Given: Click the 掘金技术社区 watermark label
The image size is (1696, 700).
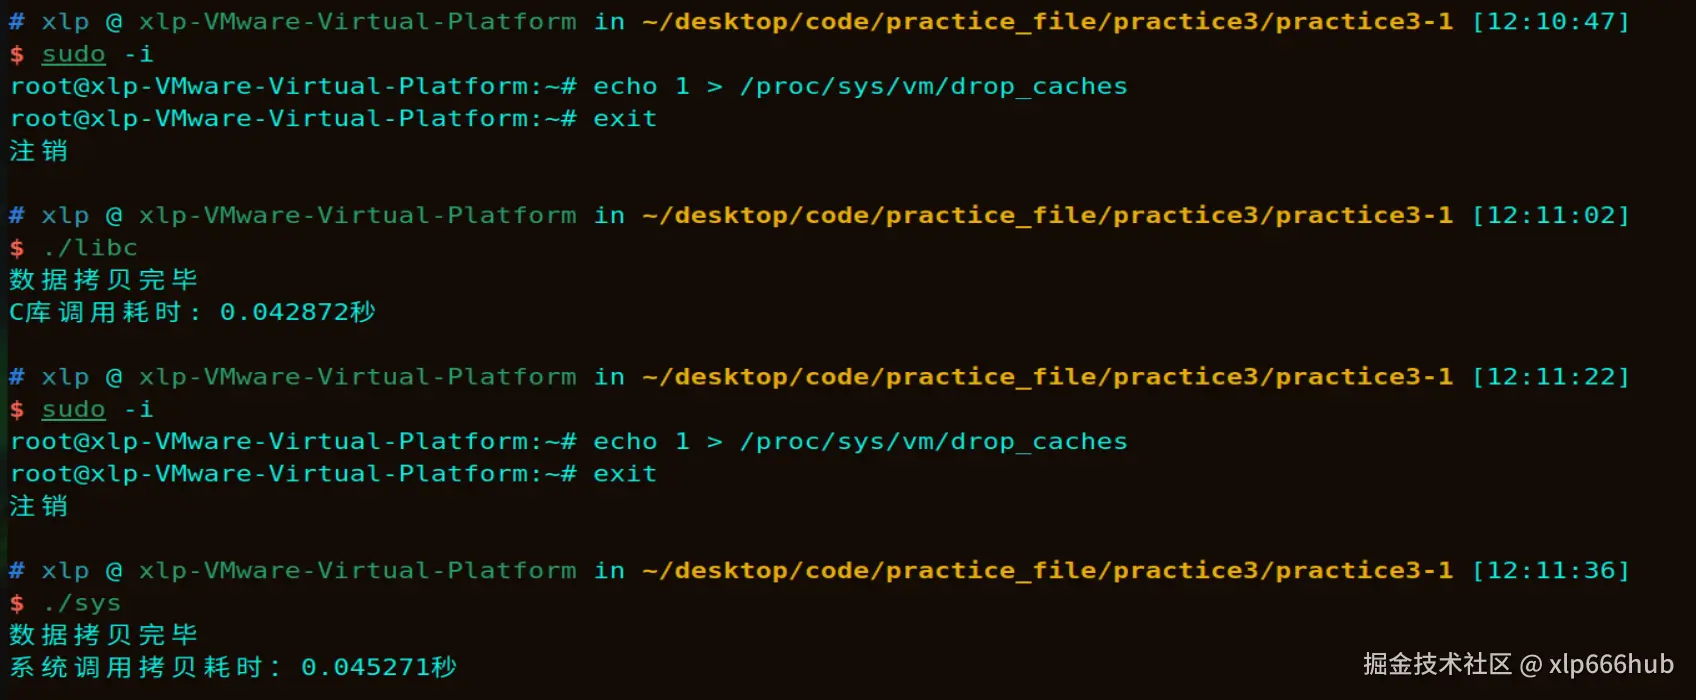Looking at the screenshot, I should coord(1437,664).
